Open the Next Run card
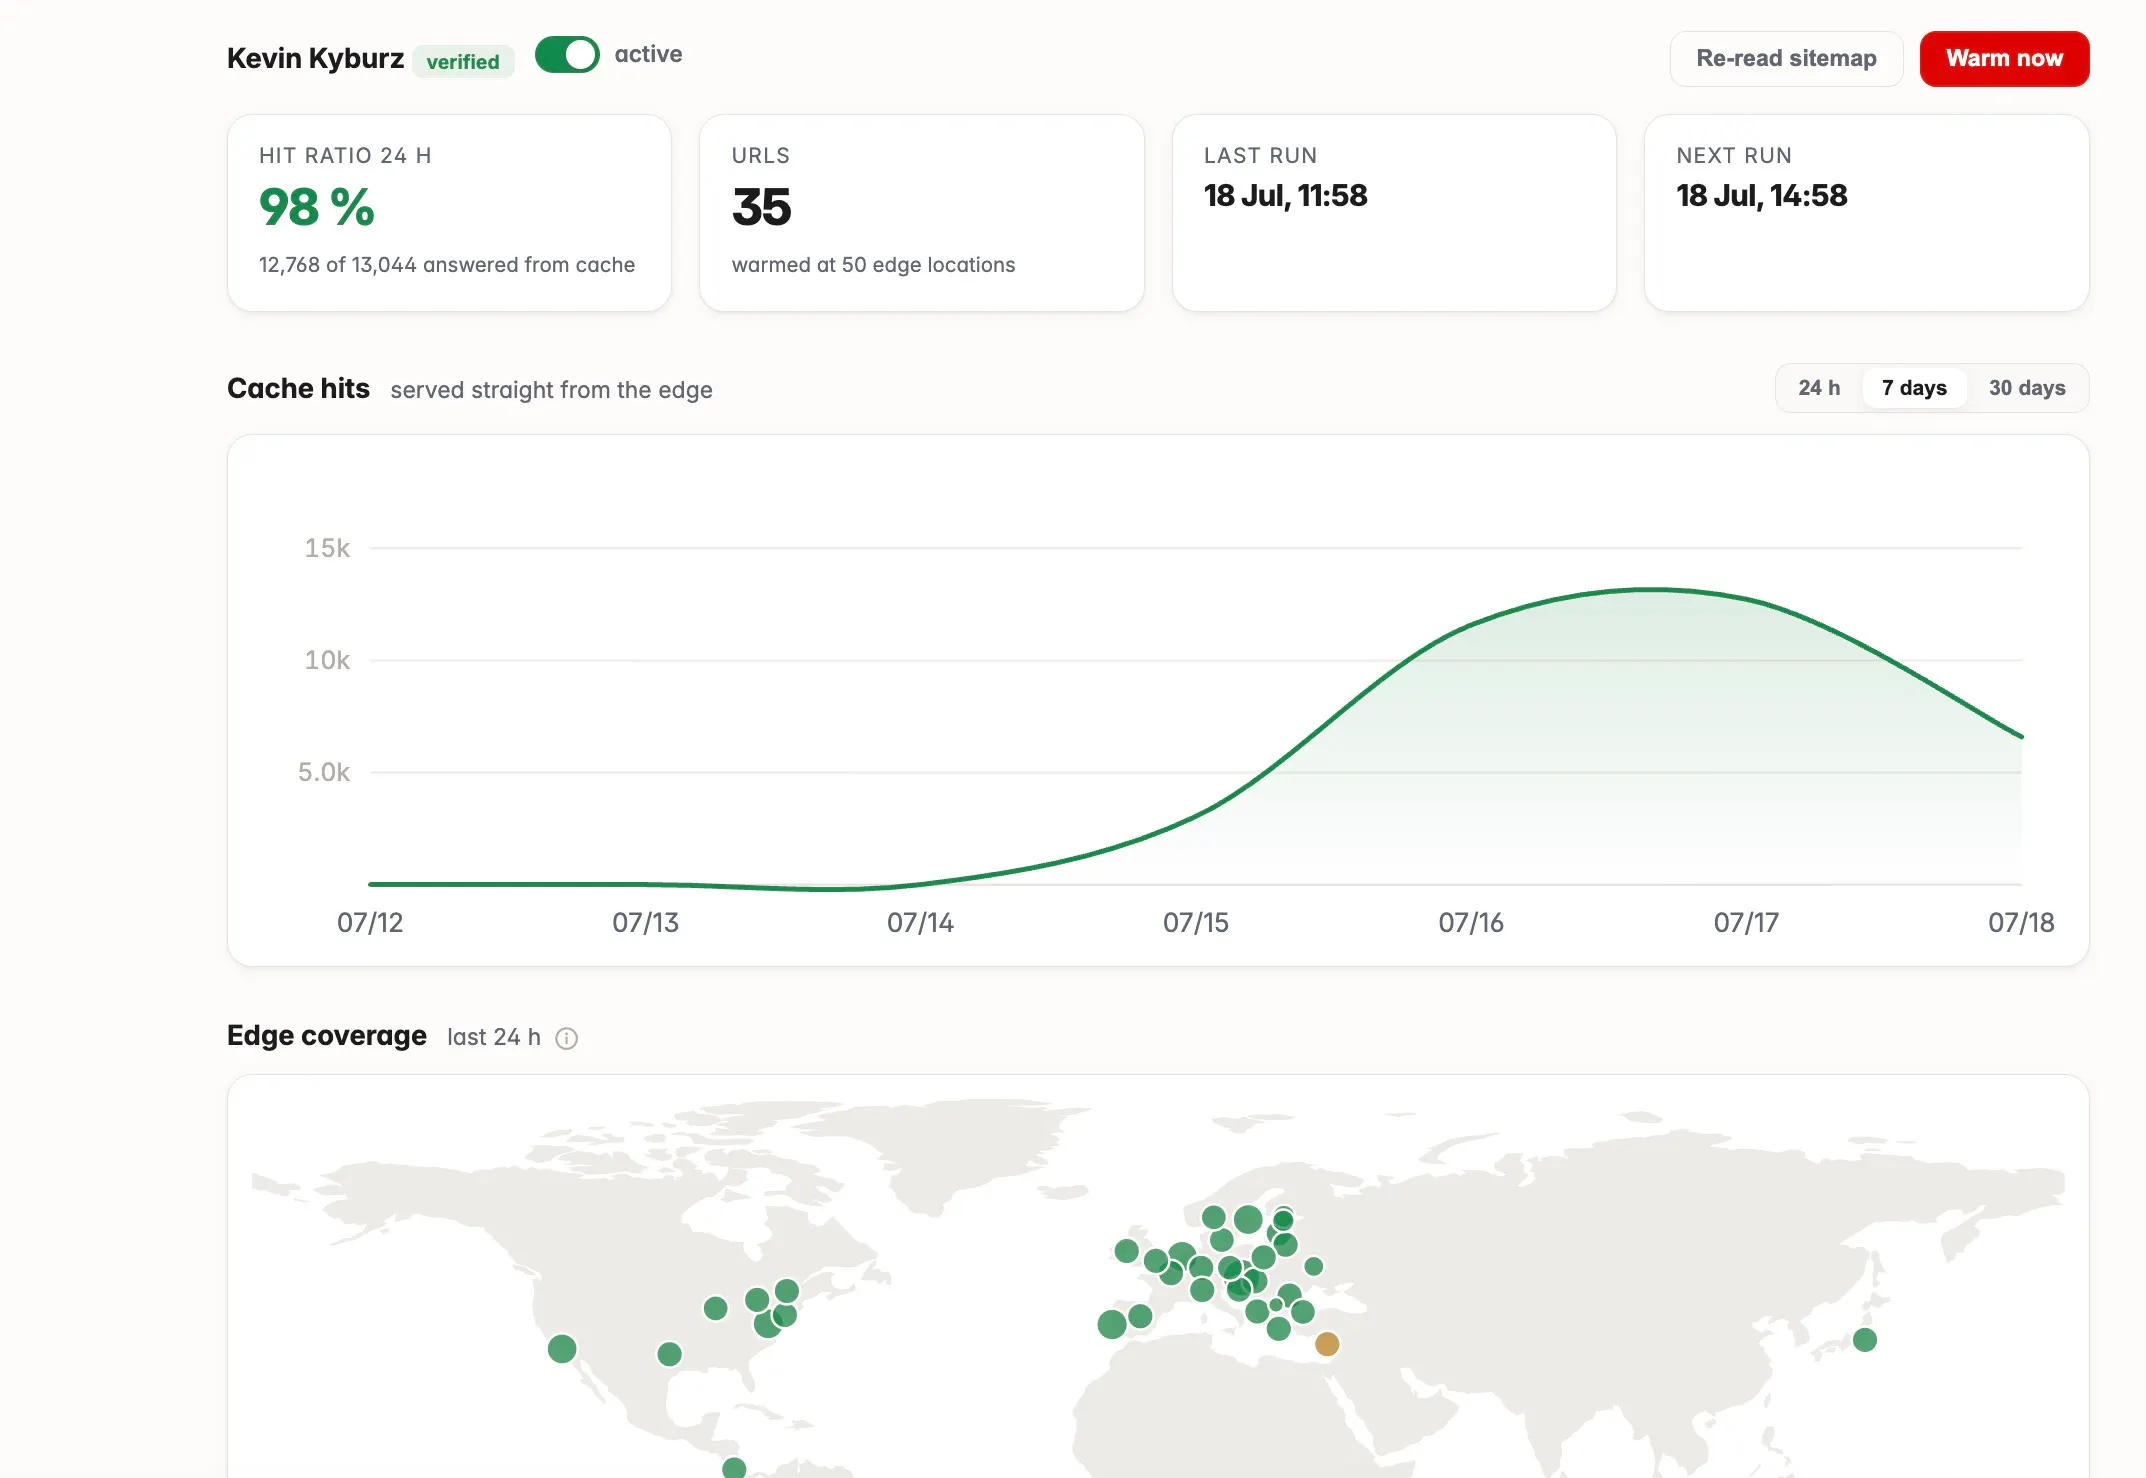 pos(1866,213)
